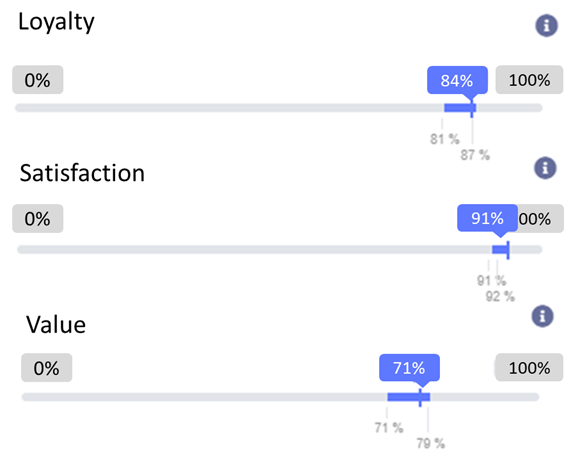The image size is (571, 460).
Task: Click the 71% Value score bubble
Action: (x=409, y=368)
